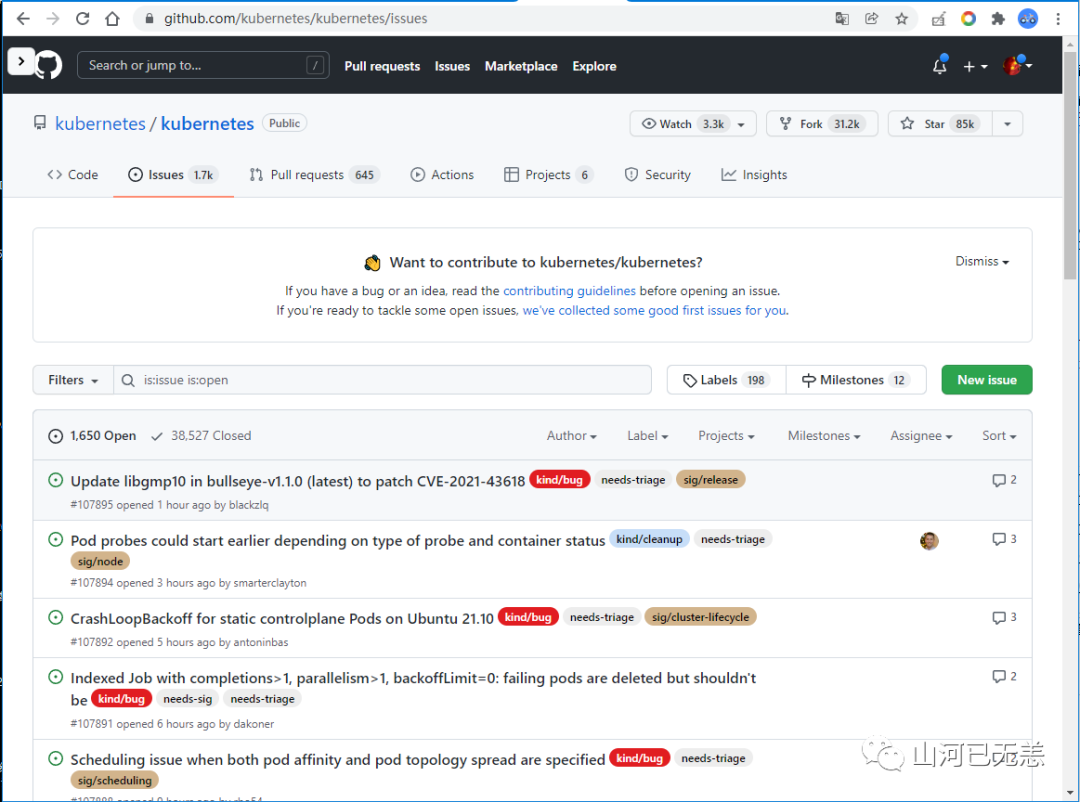The image size is (1080, 802).
Task: Open Marketplace in top navigation
Action: [521, 66]
